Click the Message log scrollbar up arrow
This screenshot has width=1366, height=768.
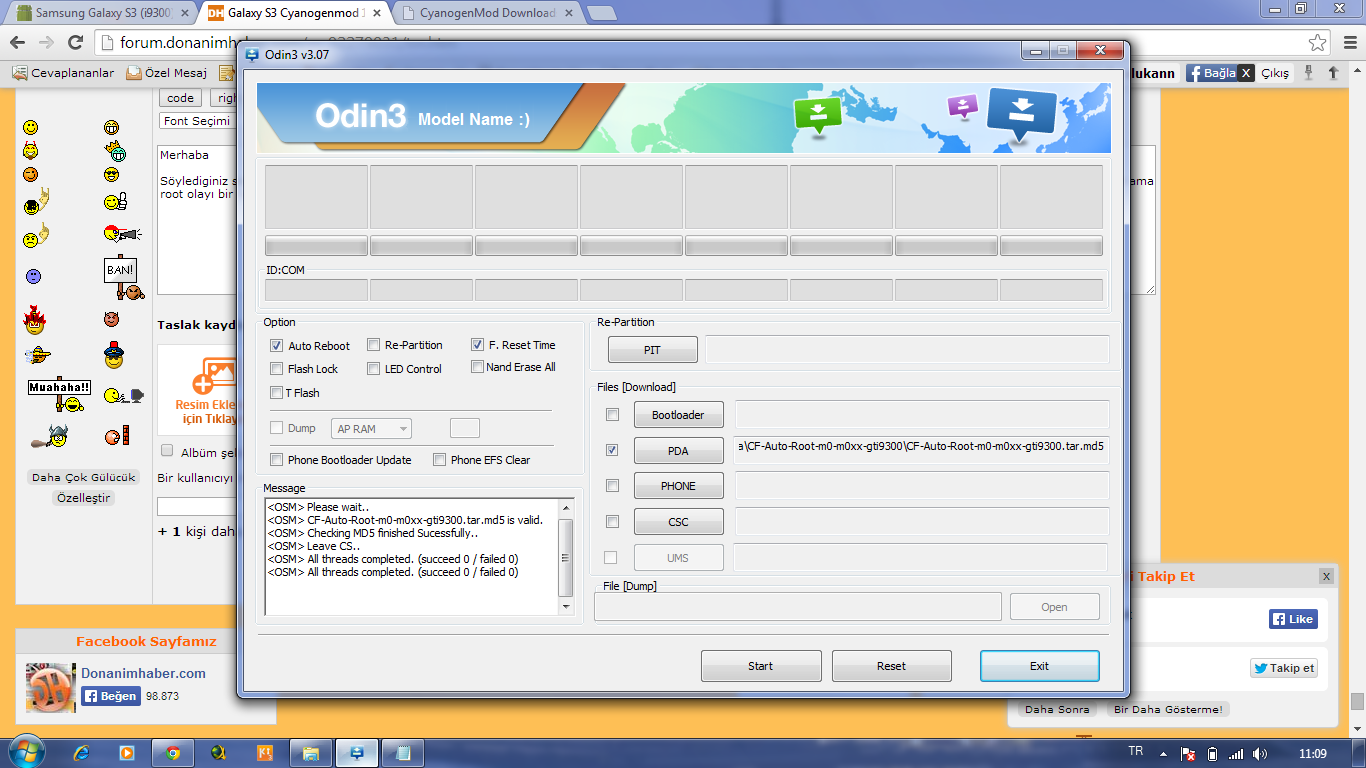566,506
